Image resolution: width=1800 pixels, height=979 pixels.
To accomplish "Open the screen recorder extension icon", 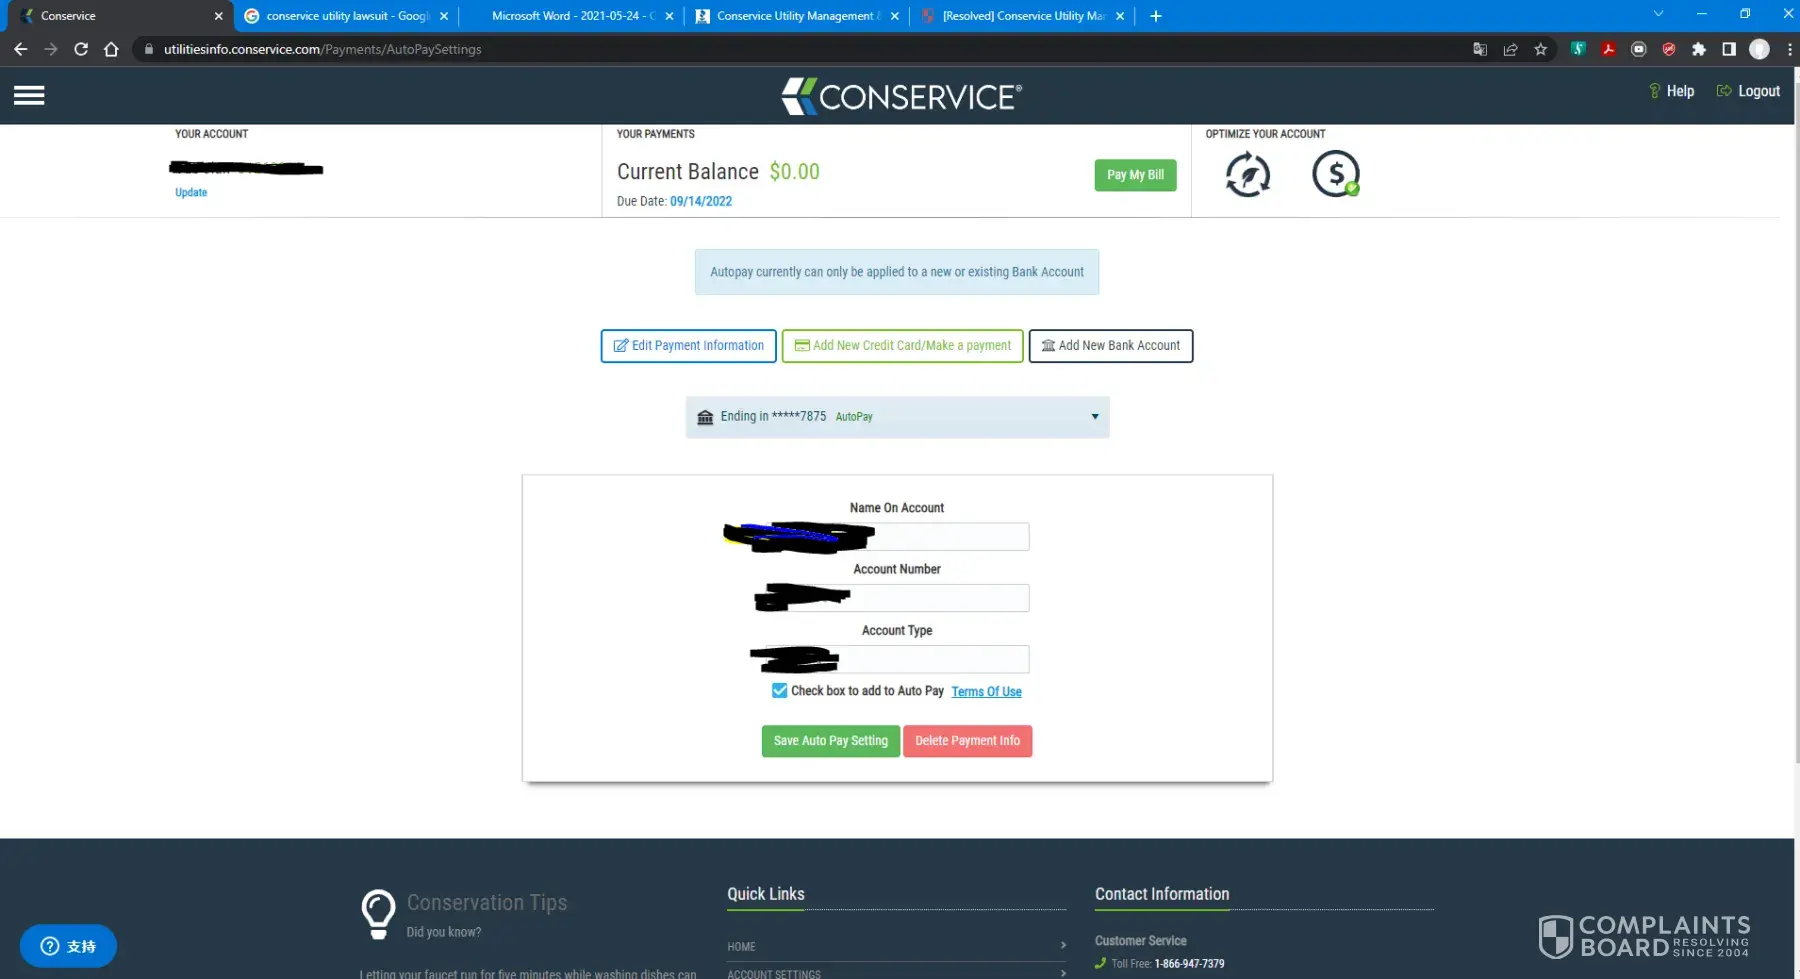I will [x=1638, y=49].
